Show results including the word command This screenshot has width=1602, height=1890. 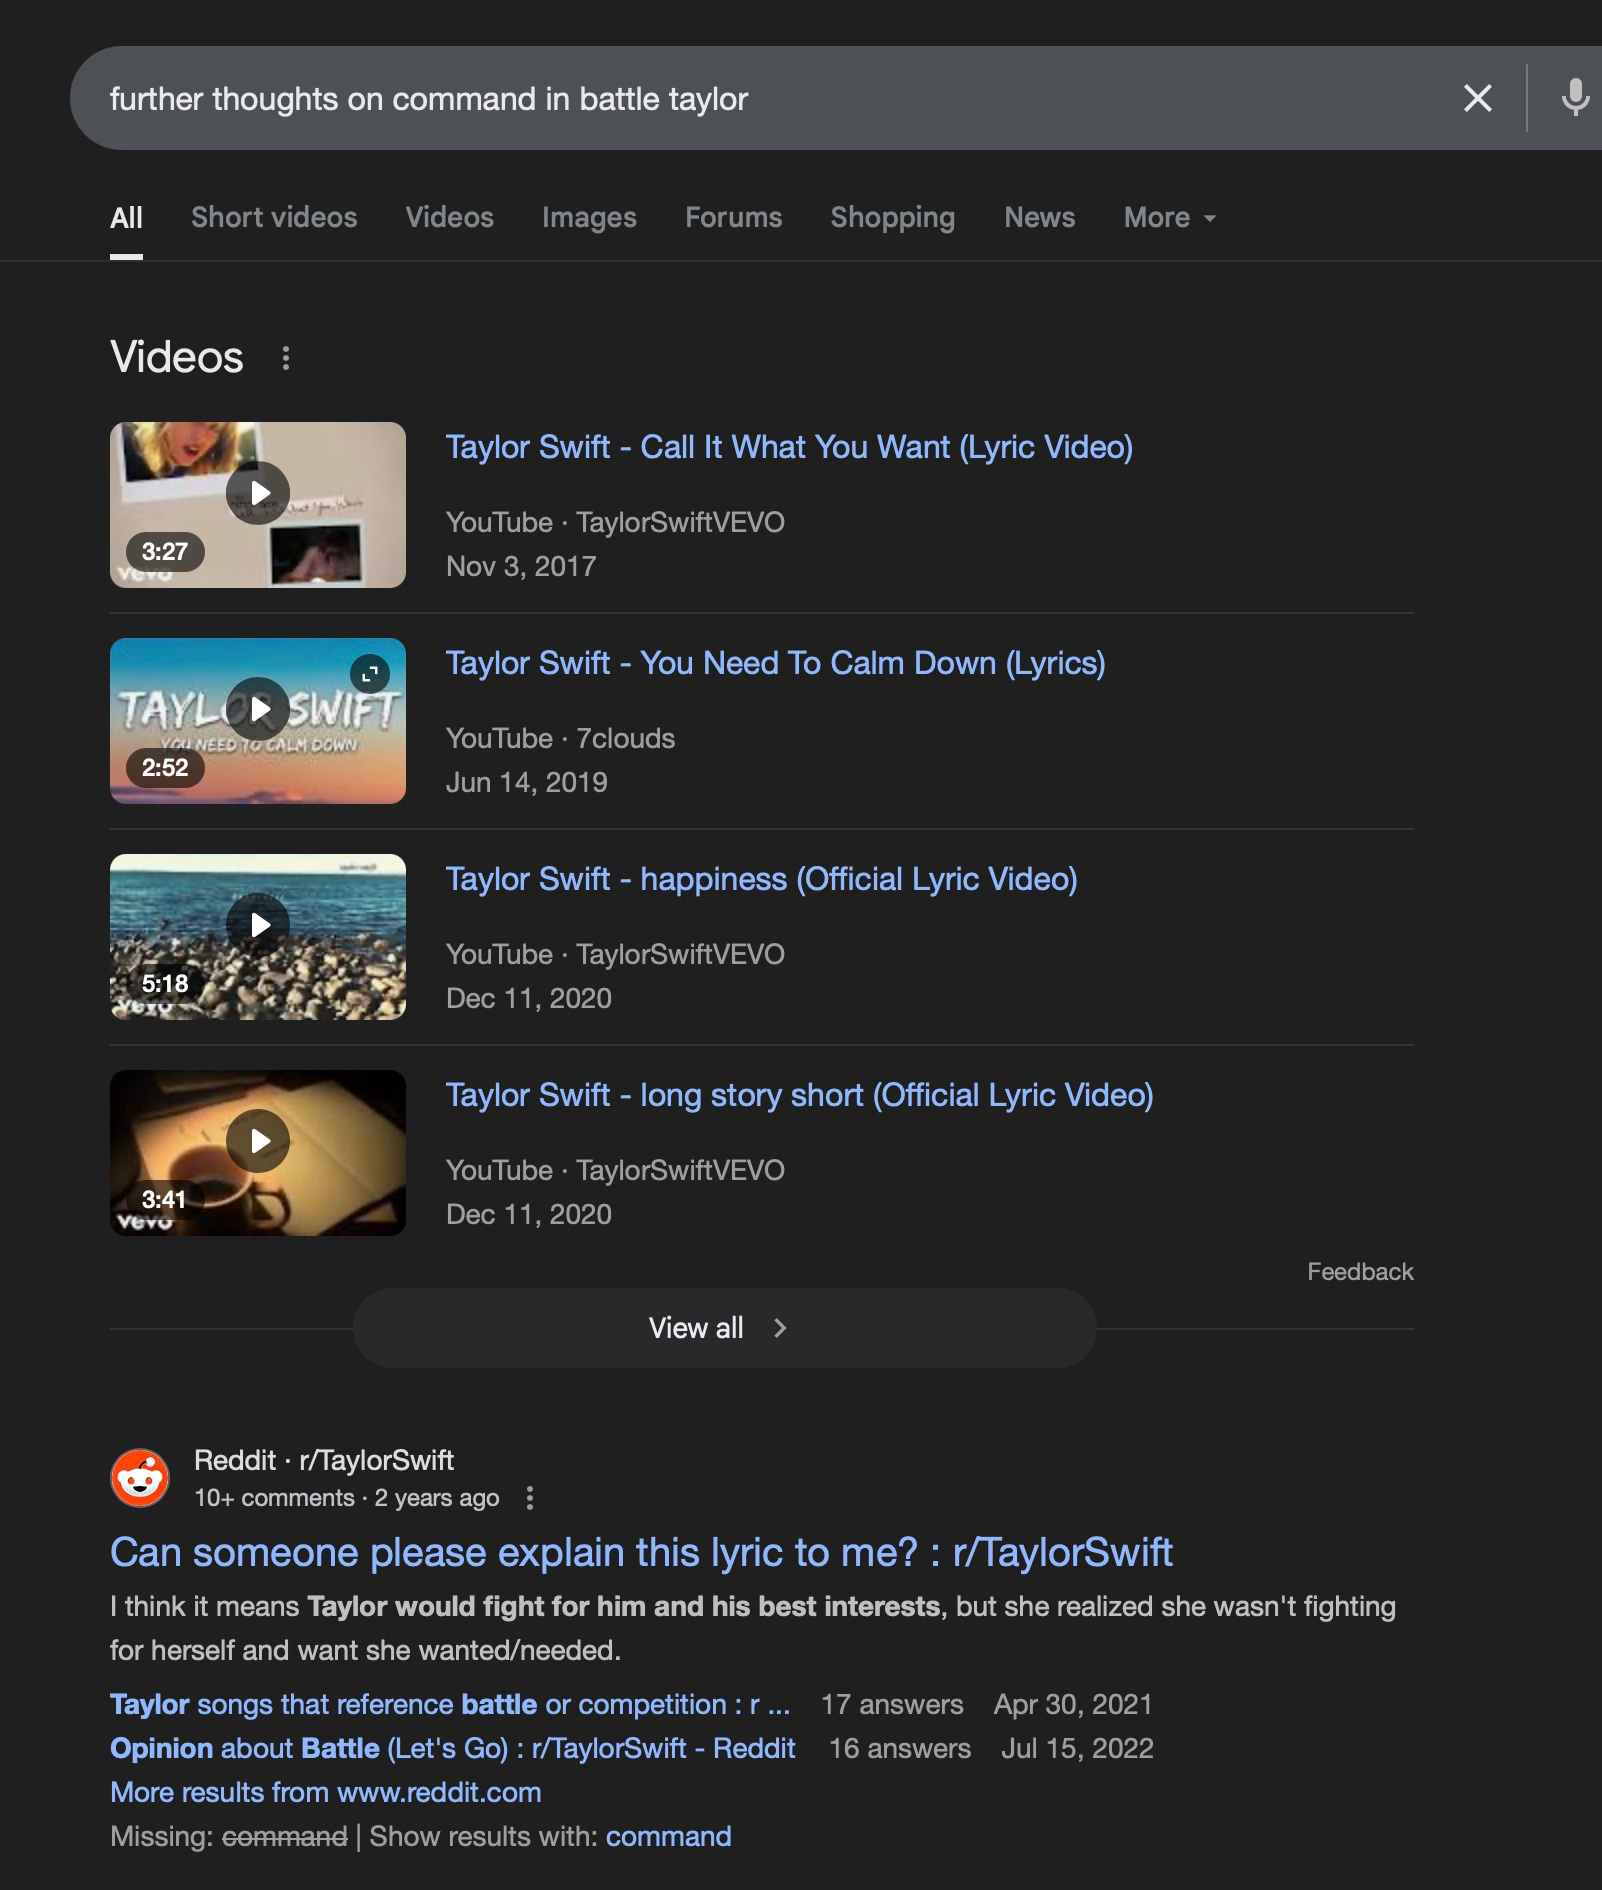[x=668, y=1836]
